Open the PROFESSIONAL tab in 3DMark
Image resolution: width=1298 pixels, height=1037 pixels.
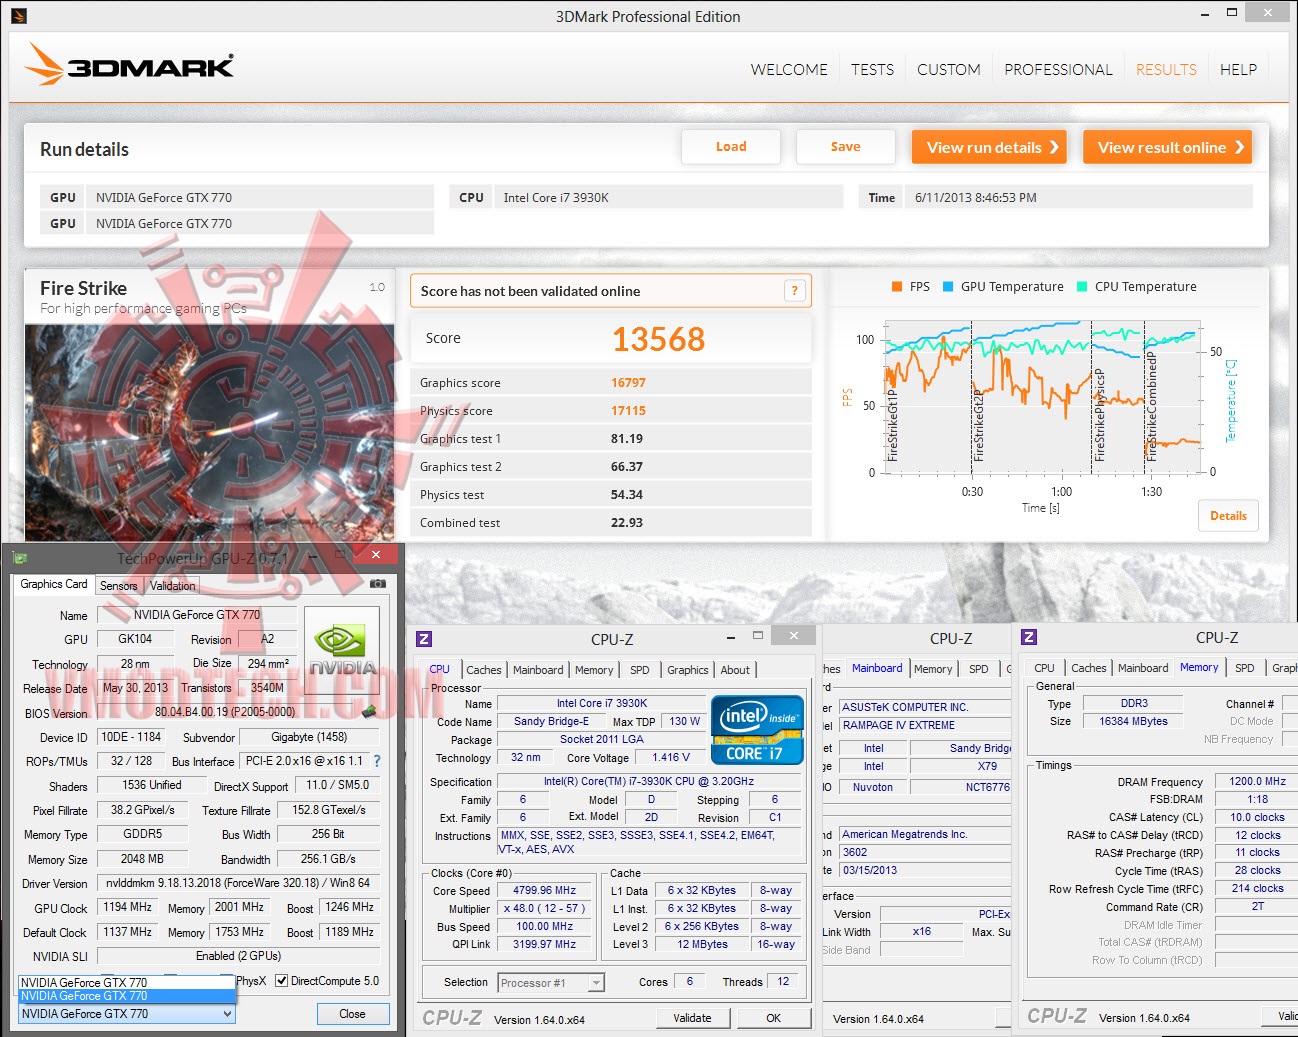click(1058, 70)
